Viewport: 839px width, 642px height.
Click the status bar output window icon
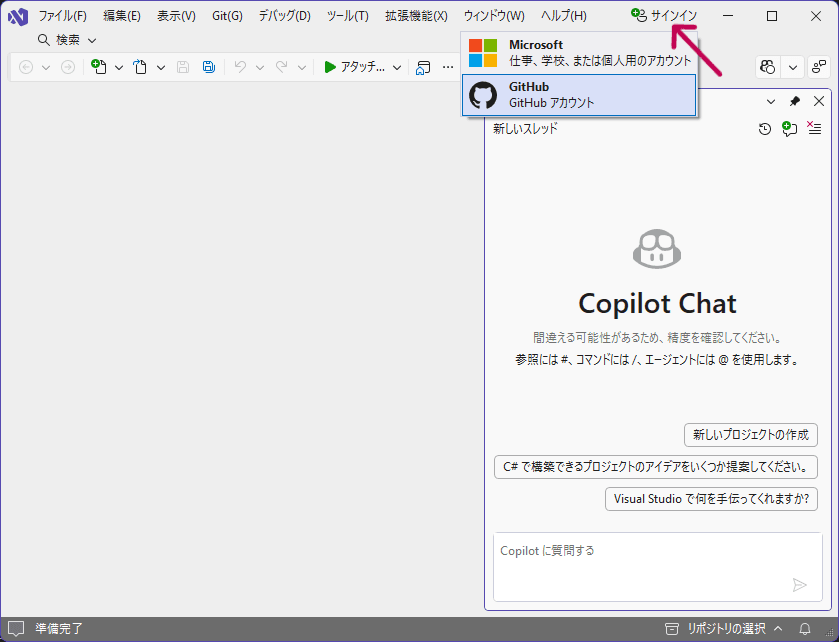point(16,629)
